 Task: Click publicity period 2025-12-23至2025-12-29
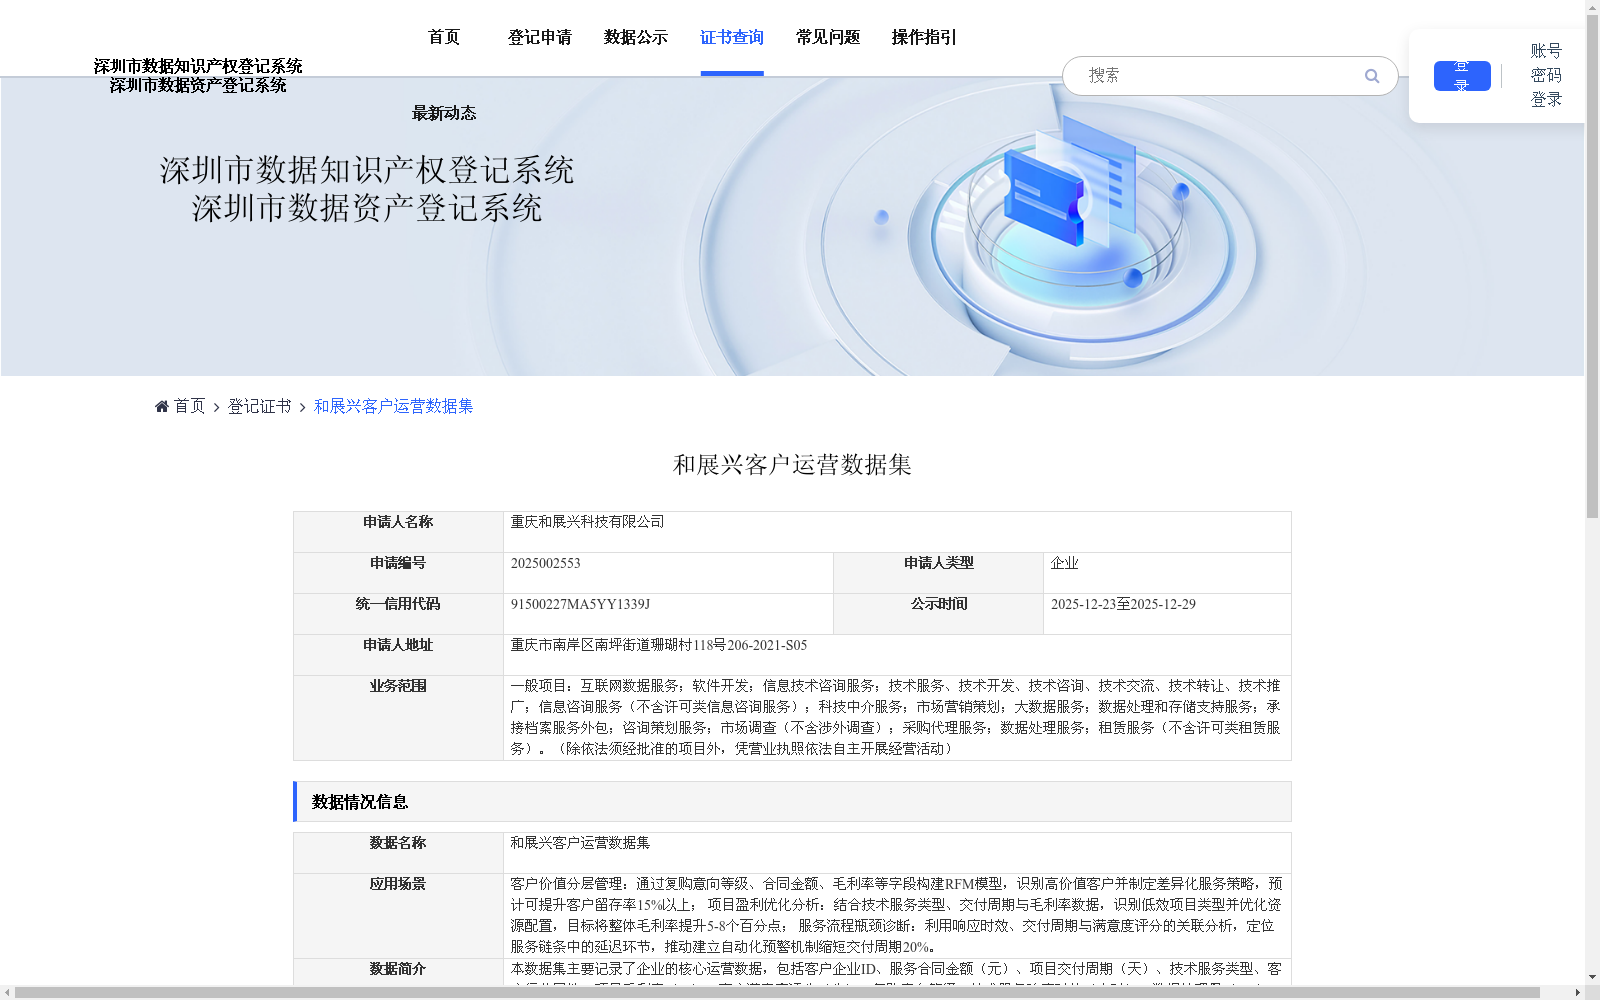tap(1123, 604)
